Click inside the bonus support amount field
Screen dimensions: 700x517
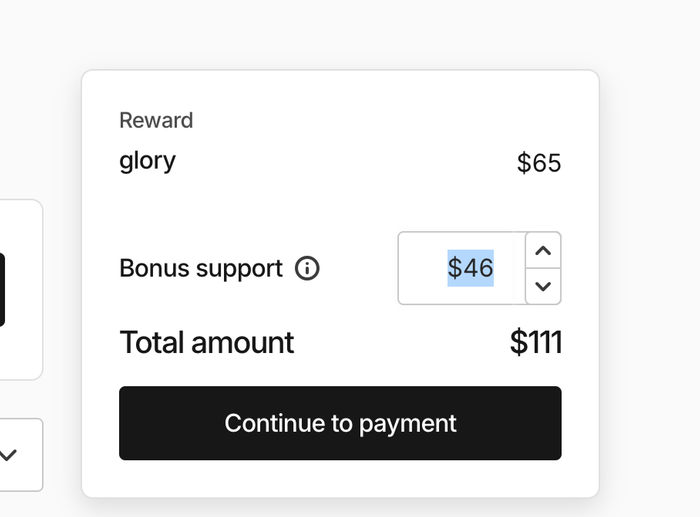coord(462,268)
